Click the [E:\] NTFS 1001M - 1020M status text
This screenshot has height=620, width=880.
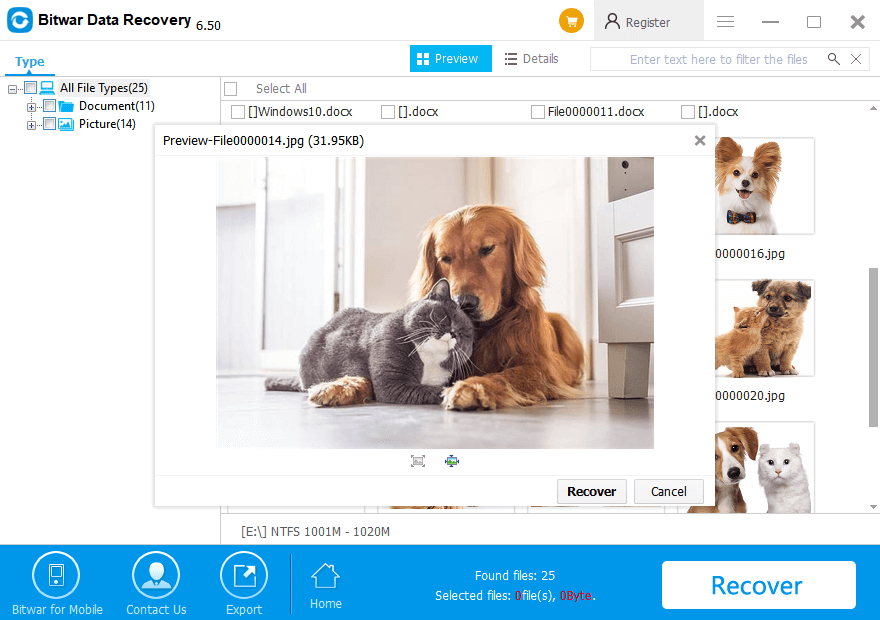[x=315, y=531]
